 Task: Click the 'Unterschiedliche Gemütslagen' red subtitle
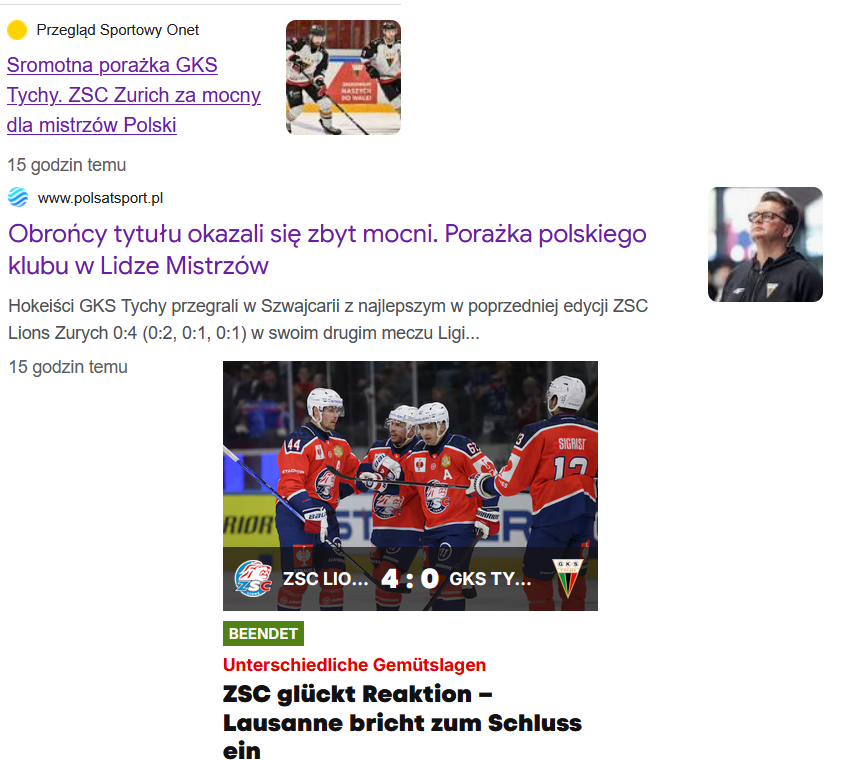point(355,665)
